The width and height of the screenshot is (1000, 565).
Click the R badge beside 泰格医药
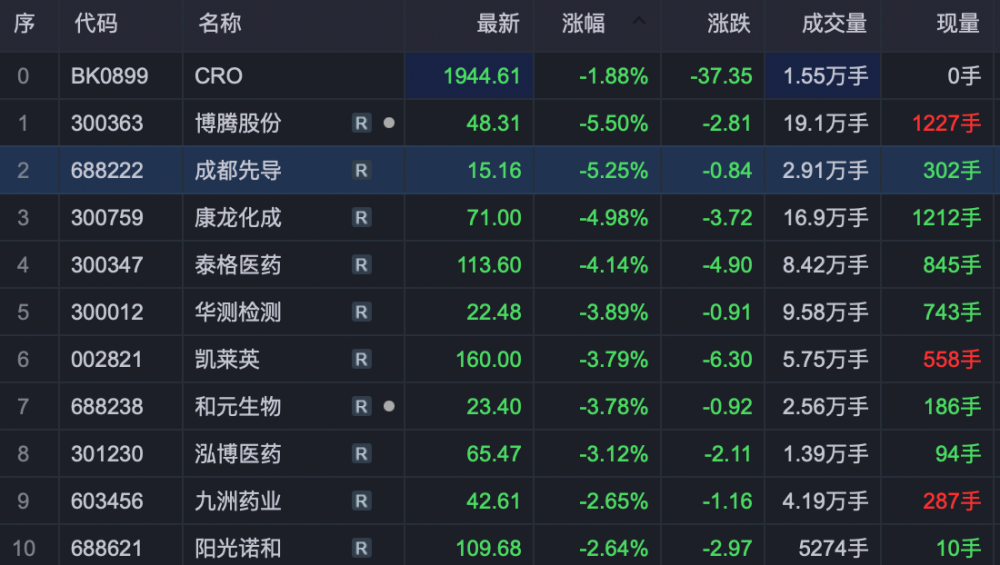point(361,265)
